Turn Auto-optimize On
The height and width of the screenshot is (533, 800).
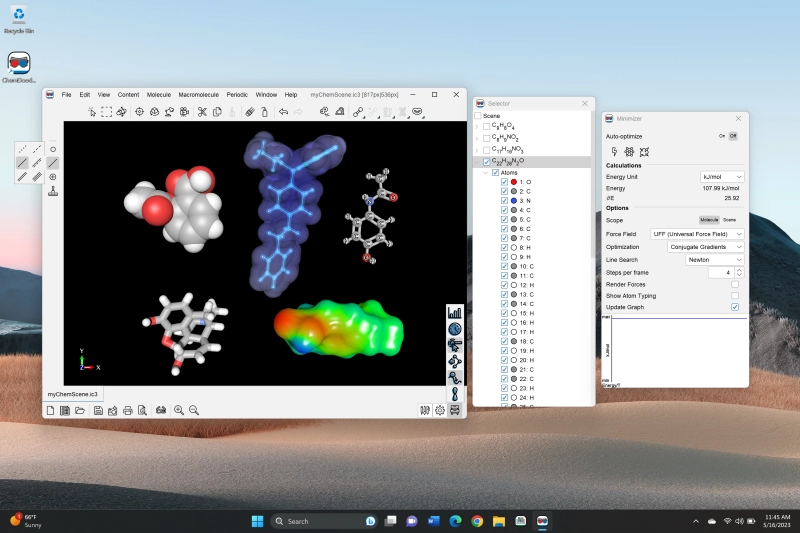(x=721, y=136)
